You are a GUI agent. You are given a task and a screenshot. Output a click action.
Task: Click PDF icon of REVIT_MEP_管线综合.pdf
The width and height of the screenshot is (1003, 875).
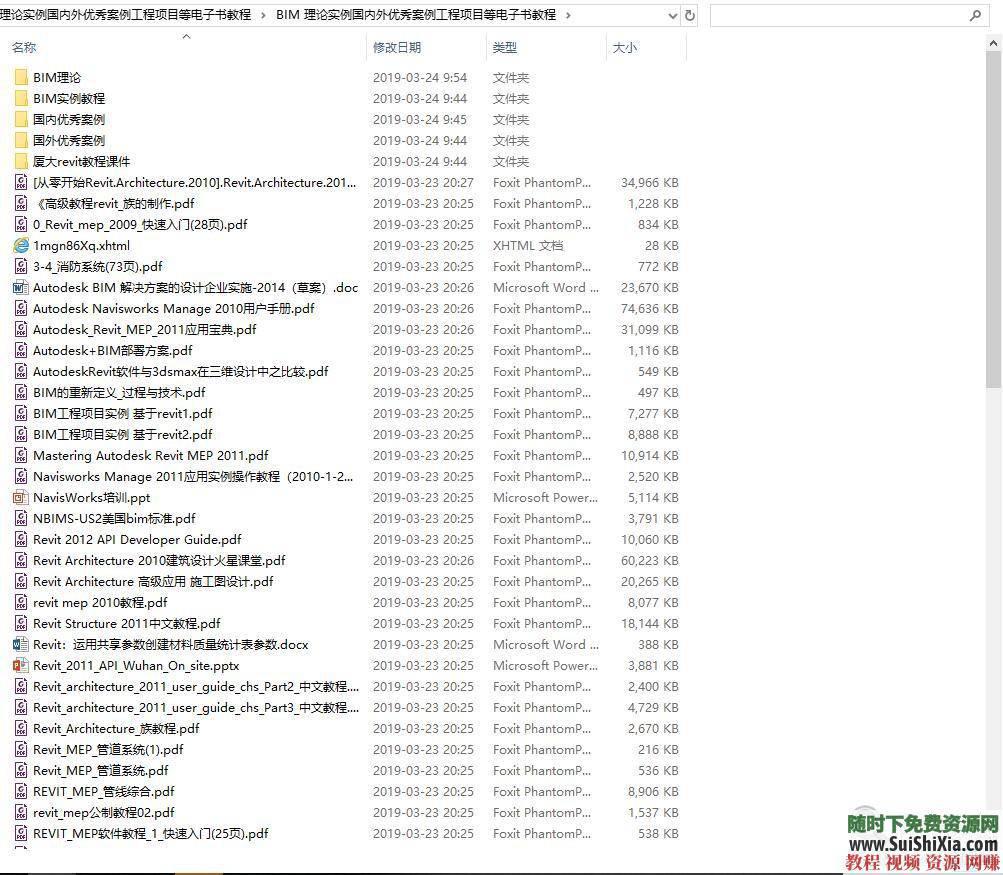(21, 792)
